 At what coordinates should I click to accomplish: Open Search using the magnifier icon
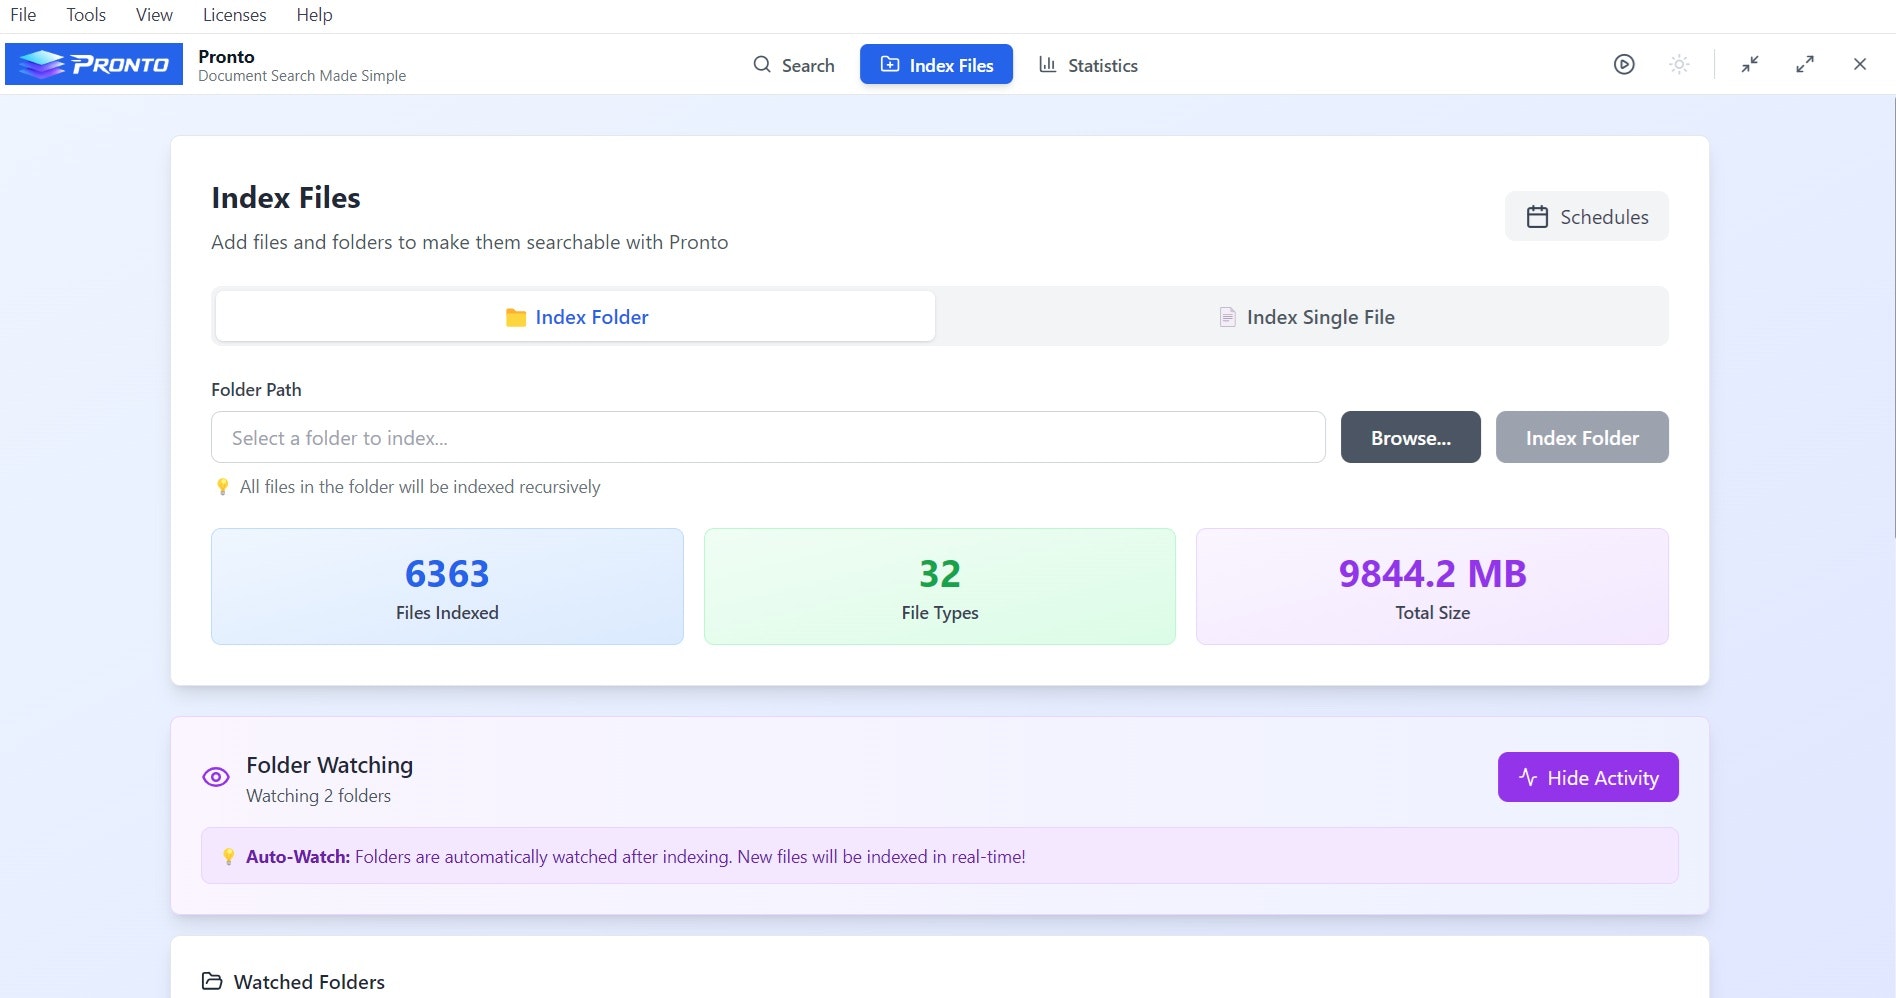coord(762,64)
